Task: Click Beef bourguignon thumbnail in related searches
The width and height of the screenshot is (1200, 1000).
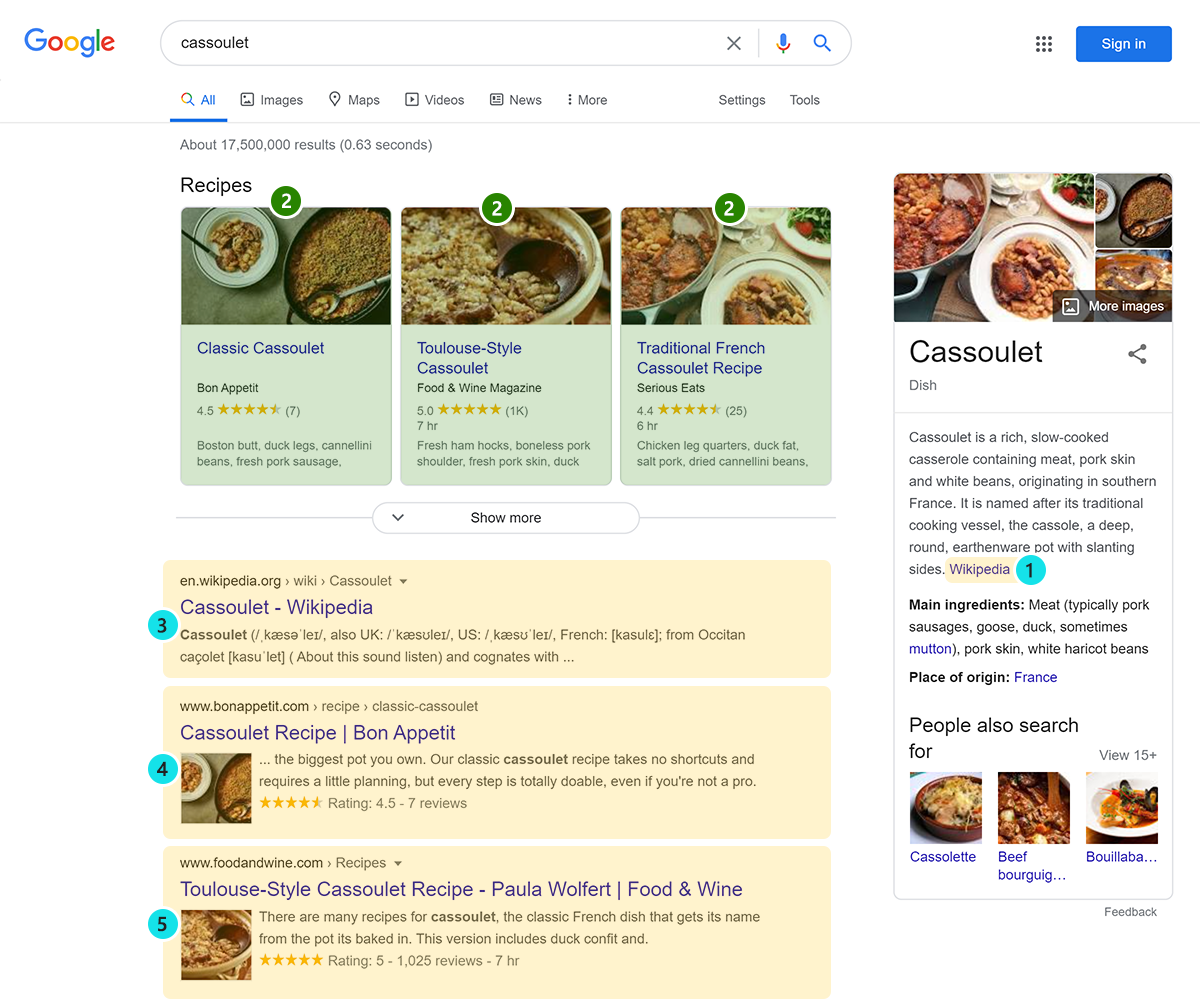Action: pyautogui.click(x=1034, y=808)
